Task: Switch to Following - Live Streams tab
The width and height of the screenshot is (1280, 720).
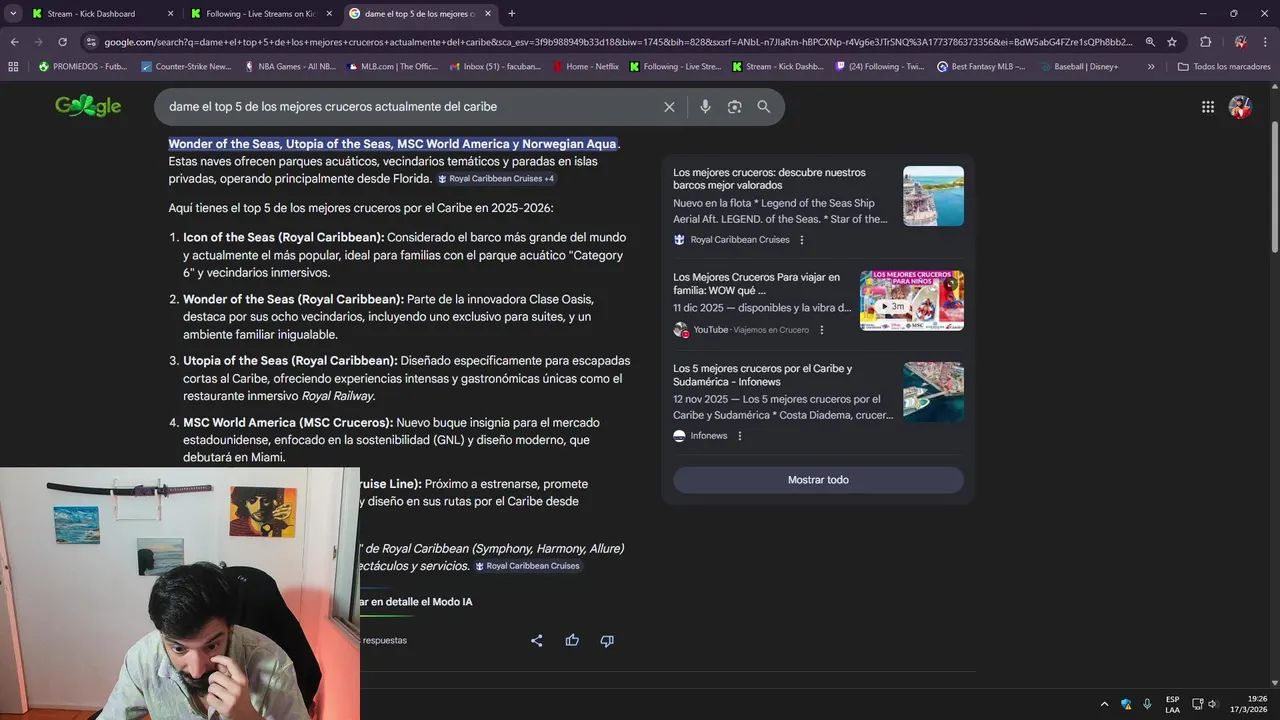Action: (x=260, y=14)
